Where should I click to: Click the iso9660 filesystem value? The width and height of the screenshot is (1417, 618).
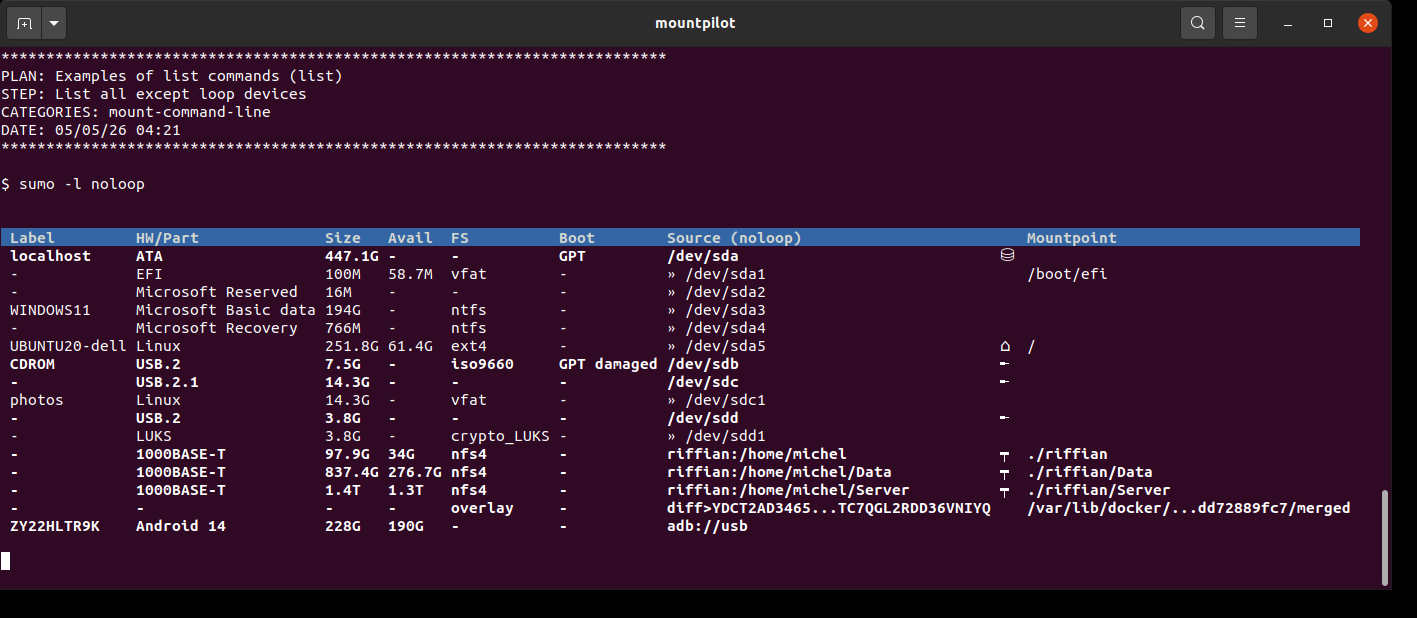pyautogui.click(x=482, y=364)
